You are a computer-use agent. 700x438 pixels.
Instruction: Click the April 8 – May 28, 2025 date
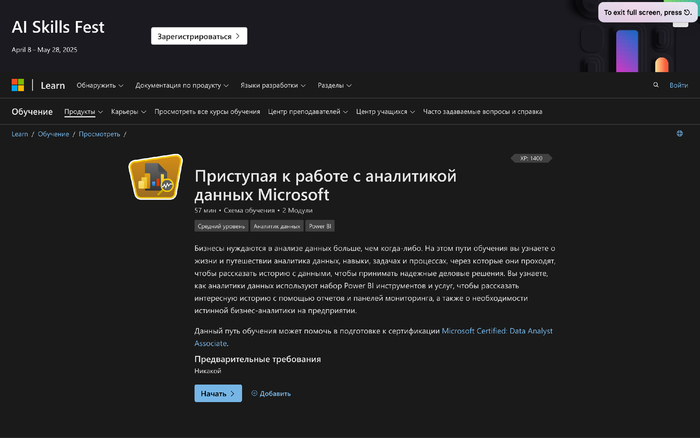[x=44, y=50]
